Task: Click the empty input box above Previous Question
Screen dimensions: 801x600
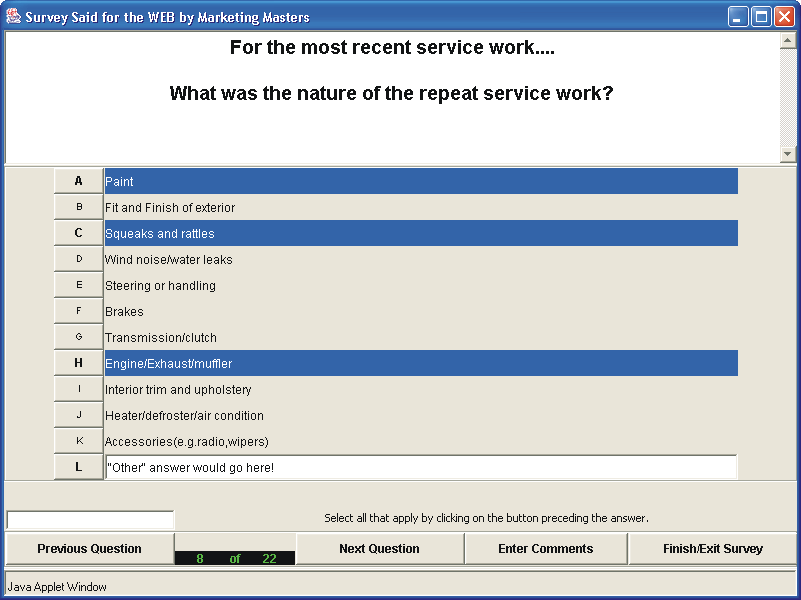Action: pos(90,520)
